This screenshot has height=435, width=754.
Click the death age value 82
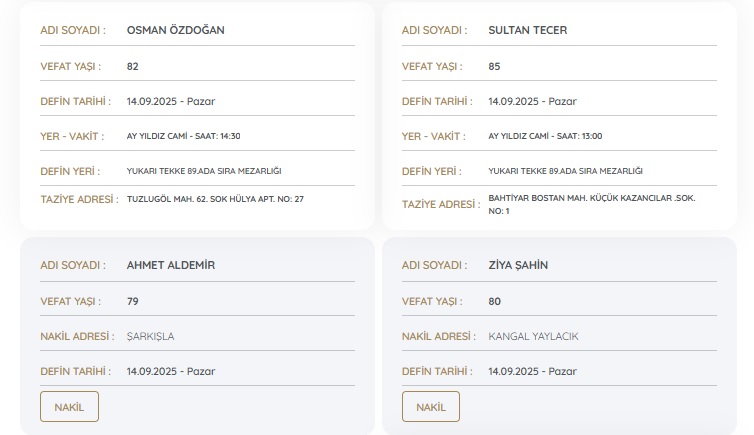133,66
